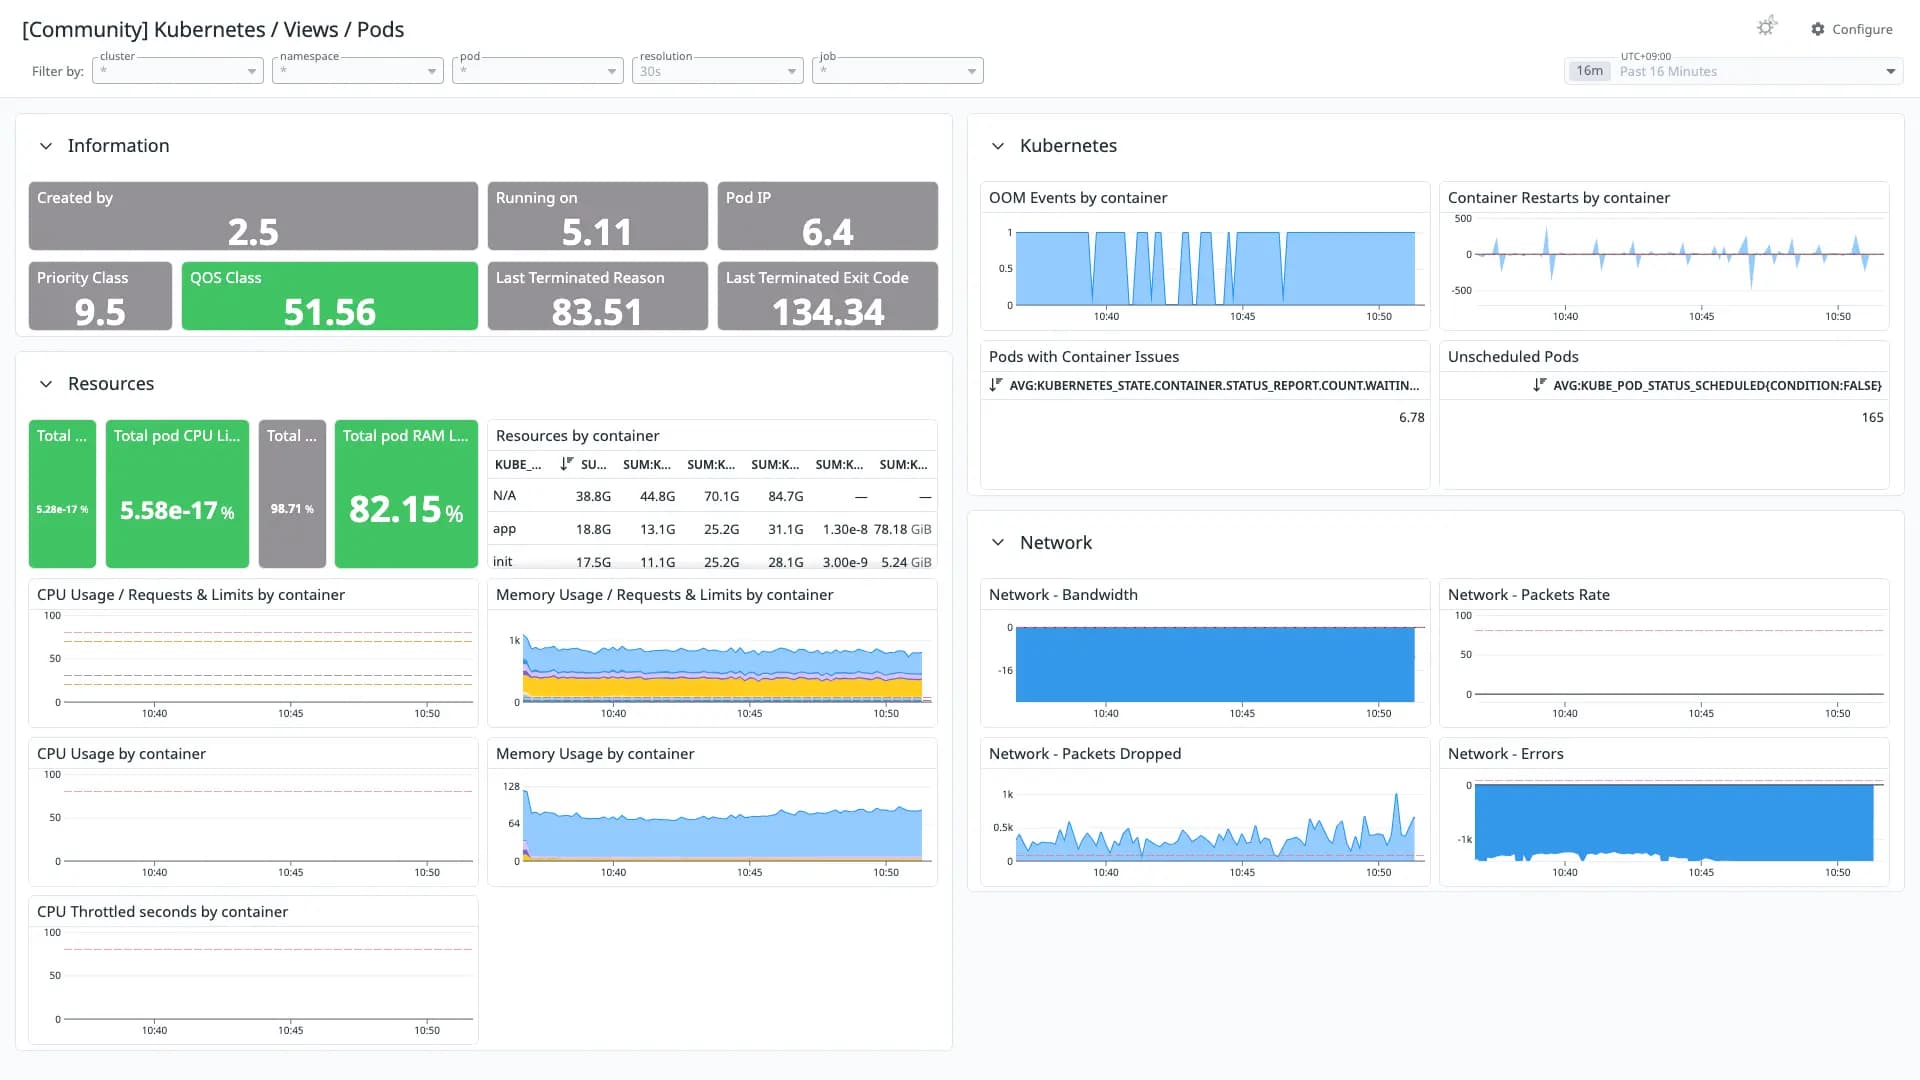Click the sort icon in Pods with Container Issues

[x=995, y=385]
